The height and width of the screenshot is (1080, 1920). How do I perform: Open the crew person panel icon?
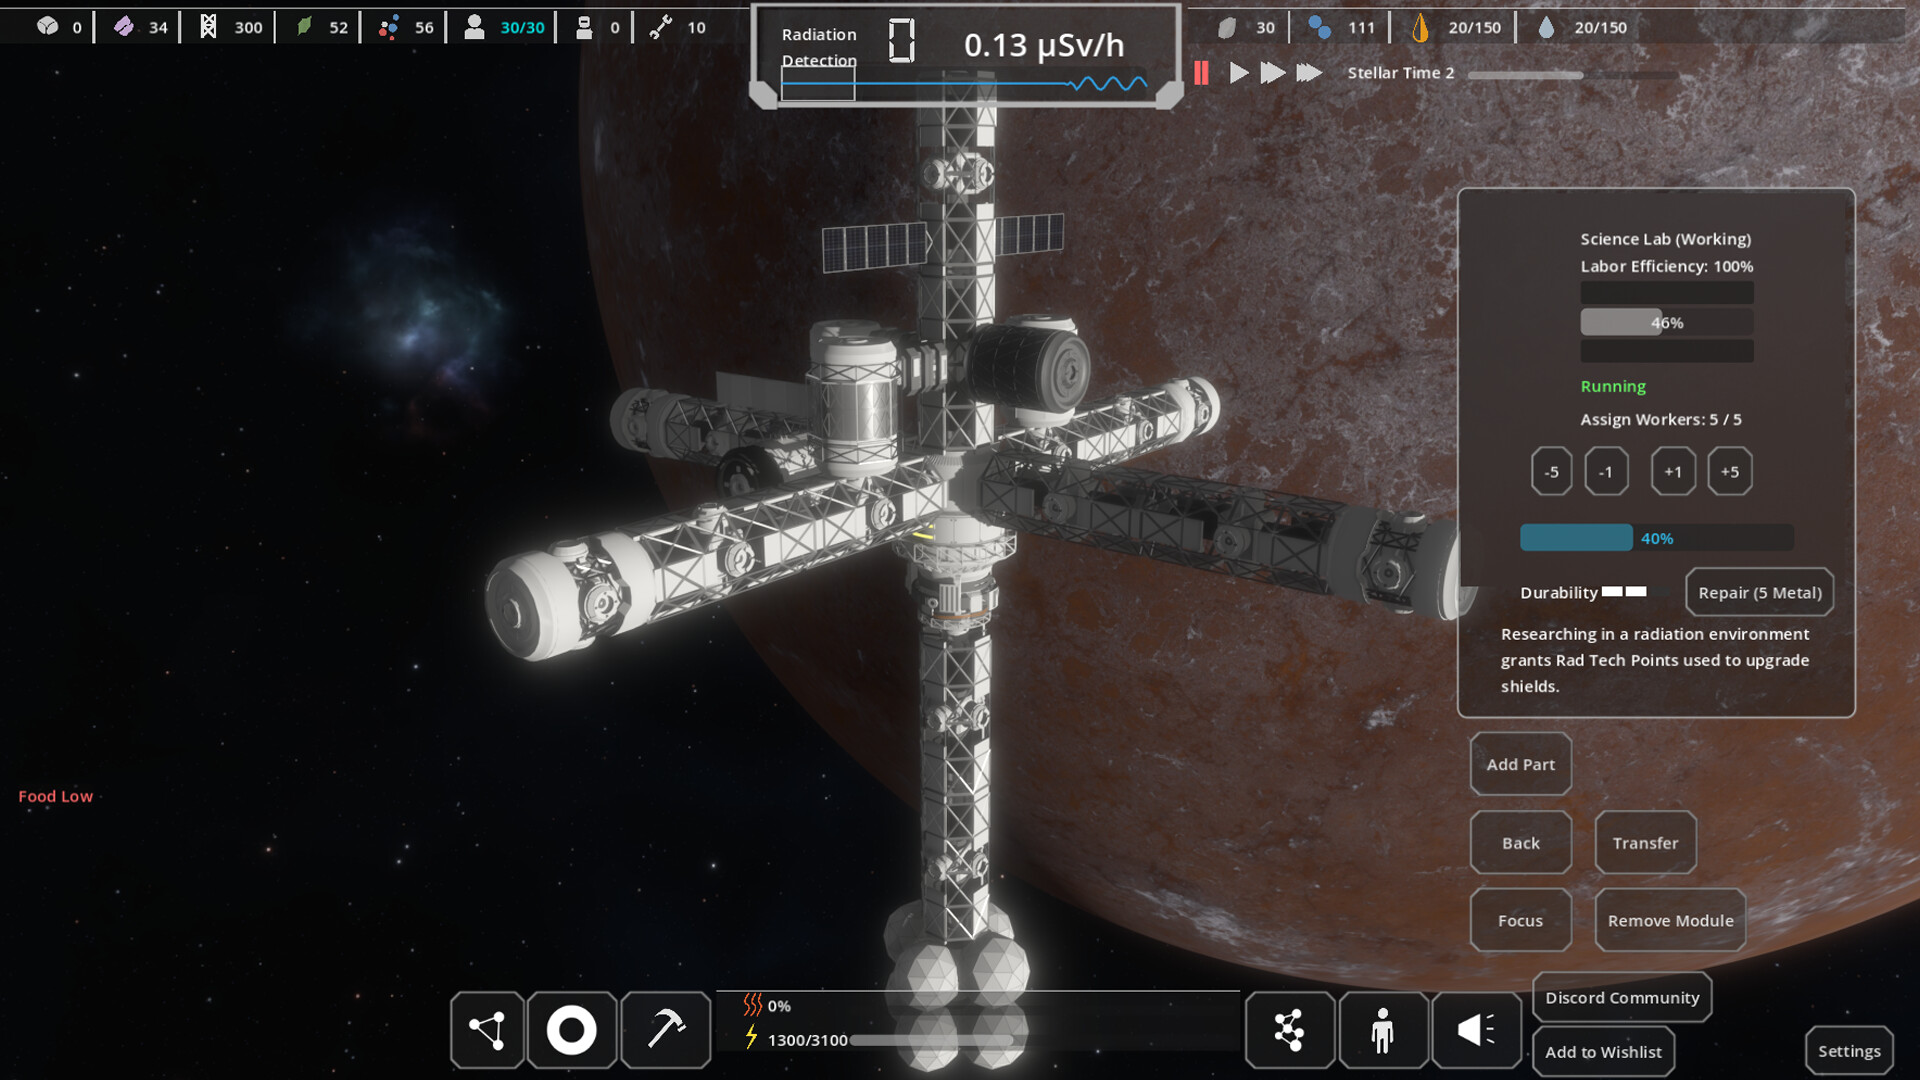point(1383,1030)
